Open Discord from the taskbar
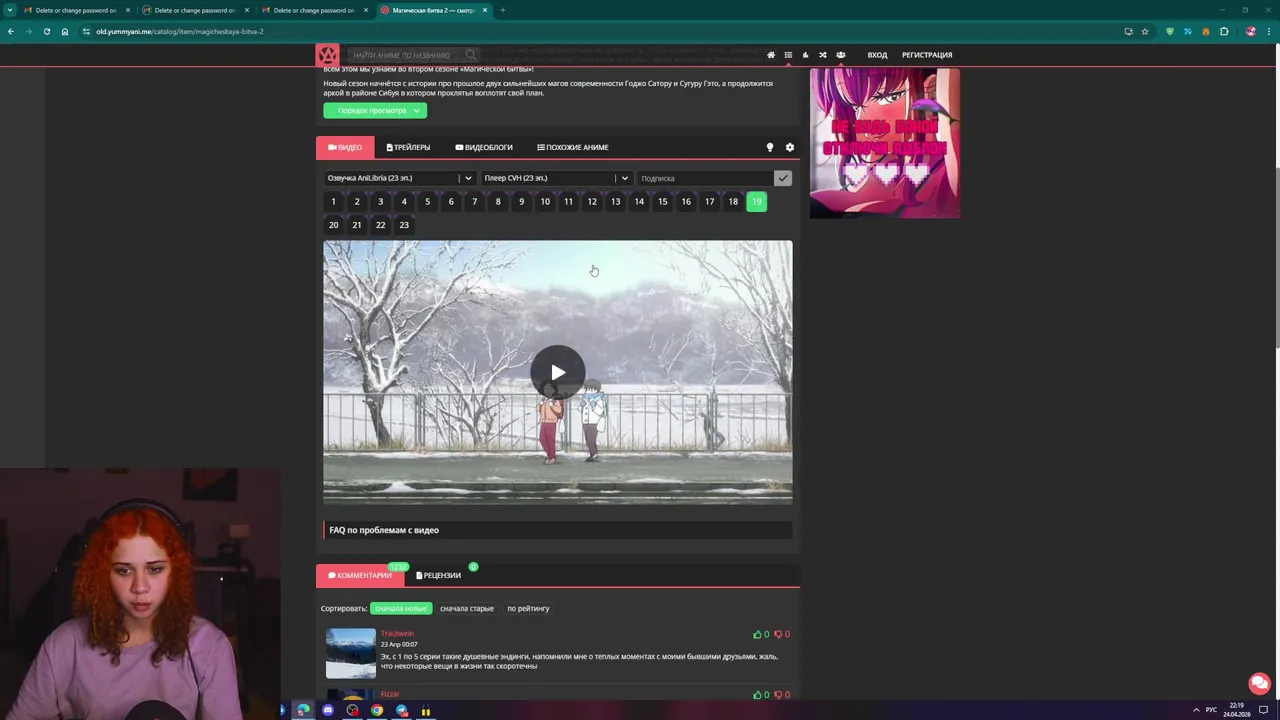This screenshot has width=1280, height=720. point(327,710)
